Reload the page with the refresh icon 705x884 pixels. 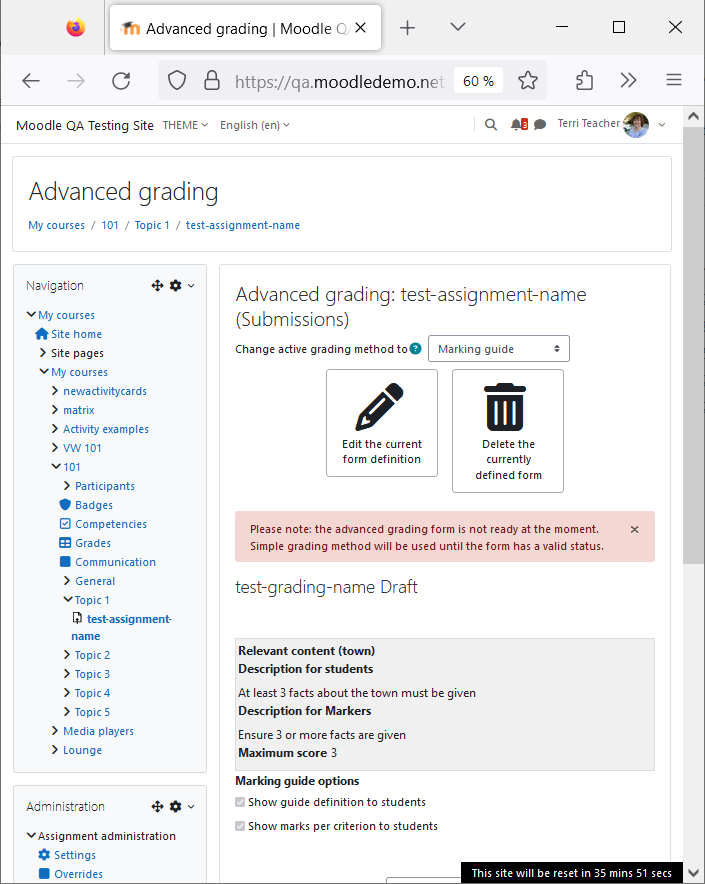pos(121,81)
